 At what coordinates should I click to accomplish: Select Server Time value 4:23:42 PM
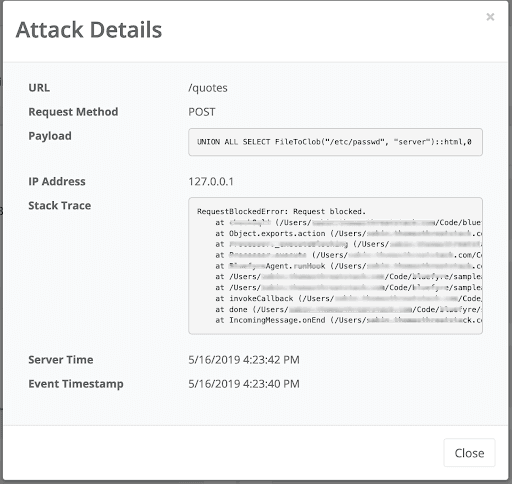click(244, 360)
